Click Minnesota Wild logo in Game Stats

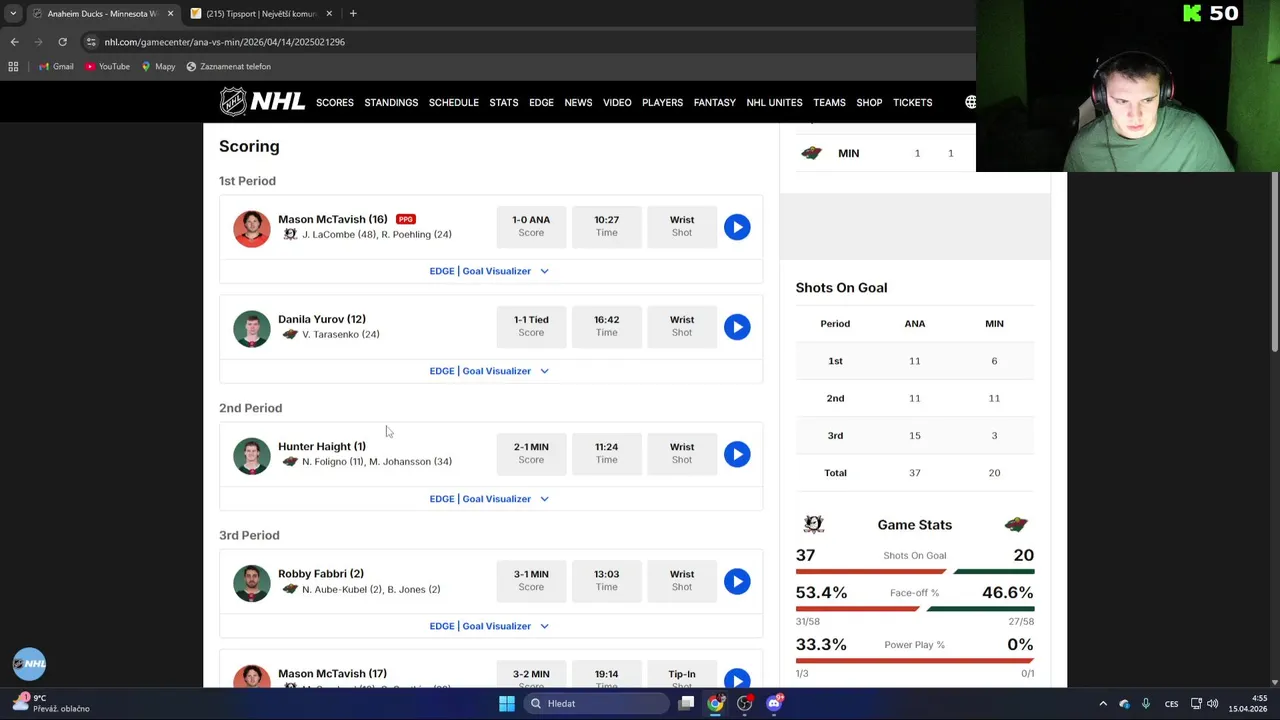tap(1016, 524)
